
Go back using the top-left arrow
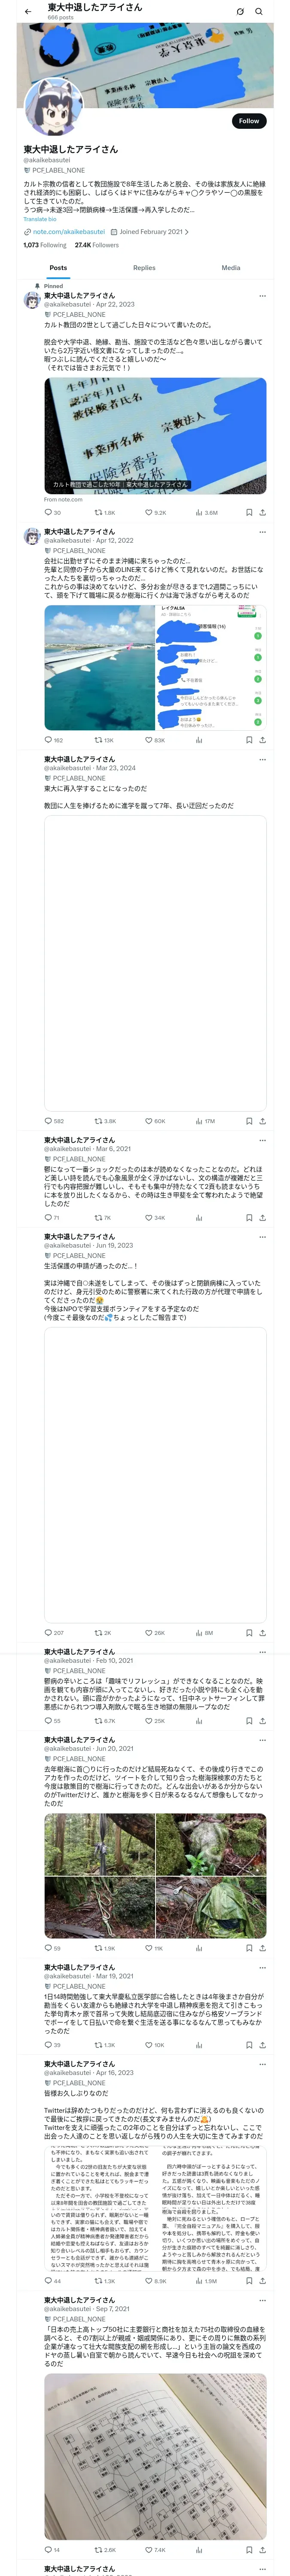point(28,11)
